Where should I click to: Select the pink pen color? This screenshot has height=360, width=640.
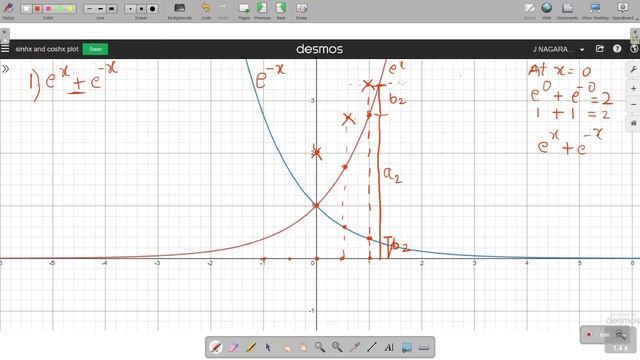pyautogui.click(x=49, y=9)
